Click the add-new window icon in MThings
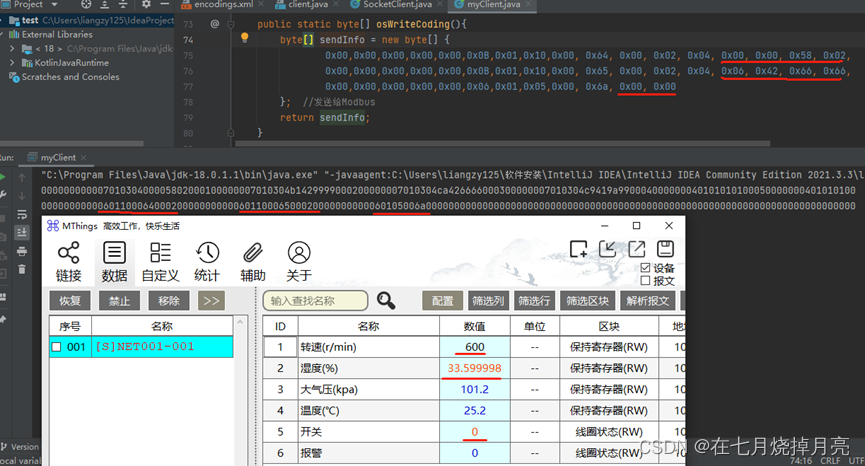 pos(578,249)
